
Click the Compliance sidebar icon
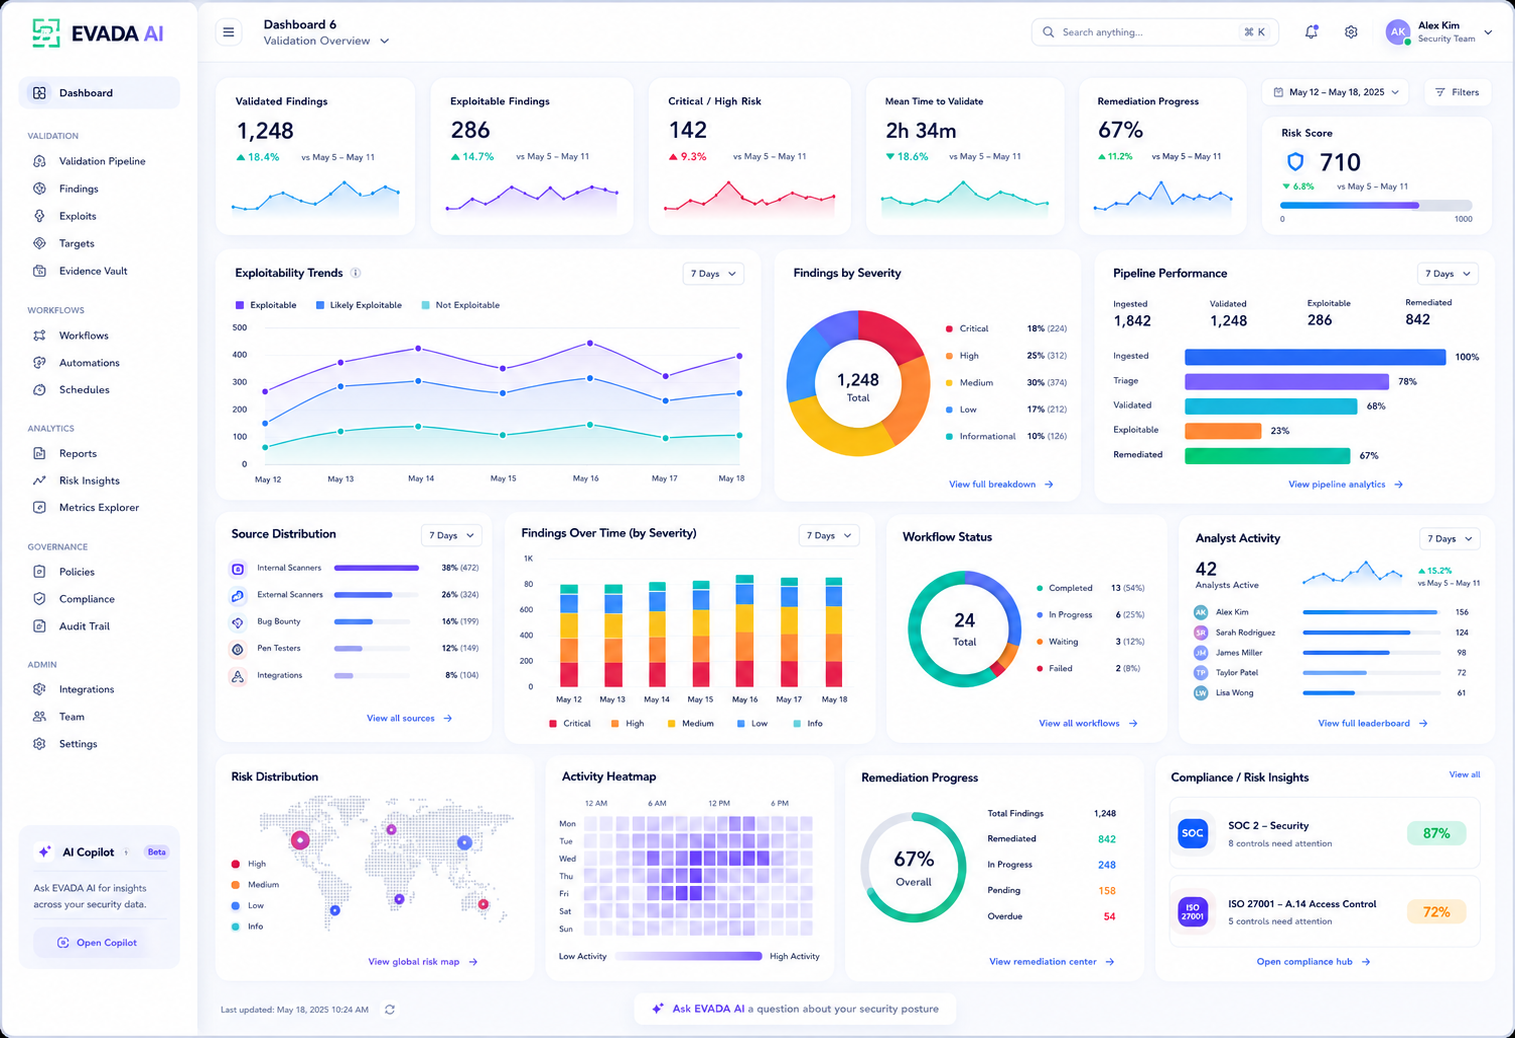pos(40,599)
